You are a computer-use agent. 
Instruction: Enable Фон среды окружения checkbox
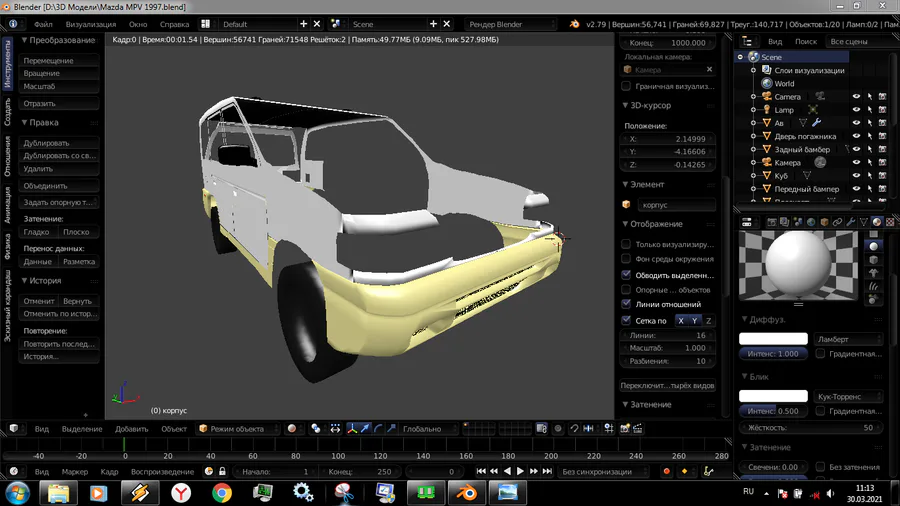pyautogui.click(x=626, y=259)
